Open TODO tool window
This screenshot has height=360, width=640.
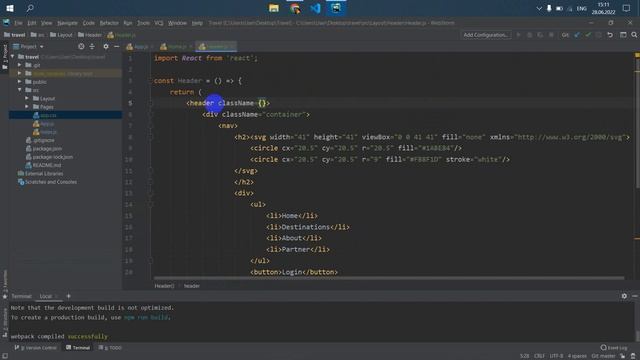pos(110,348)
